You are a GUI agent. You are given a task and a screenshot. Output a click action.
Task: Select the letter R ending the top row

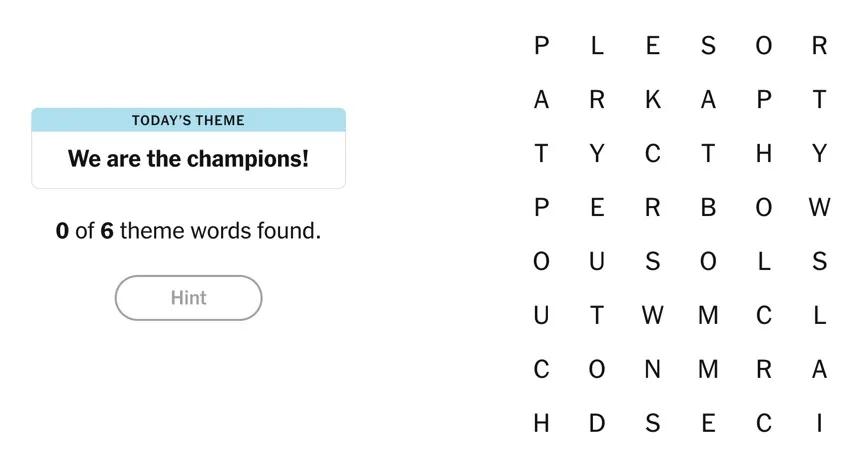tap(819, 46)
